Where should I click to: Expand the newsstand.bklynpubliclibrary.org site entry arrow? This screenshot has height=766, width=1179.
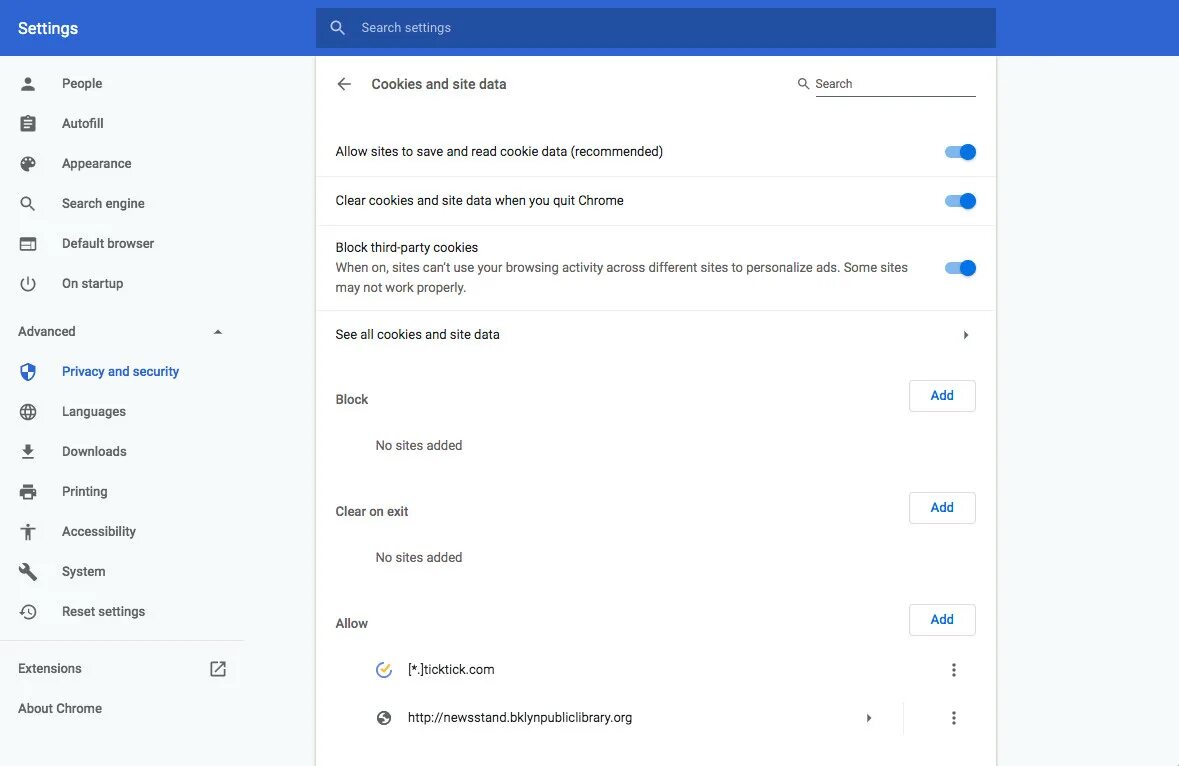(869, 718)
